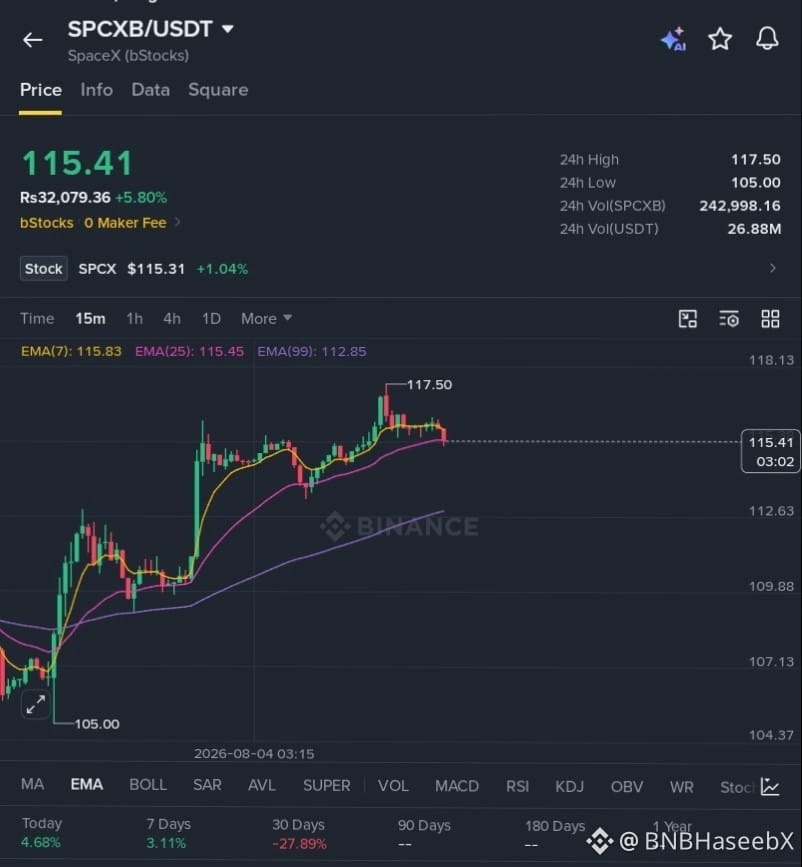Tap the 24h High value 117.50
The height and width of the screenshot is (867, 802).
(756, 160)
